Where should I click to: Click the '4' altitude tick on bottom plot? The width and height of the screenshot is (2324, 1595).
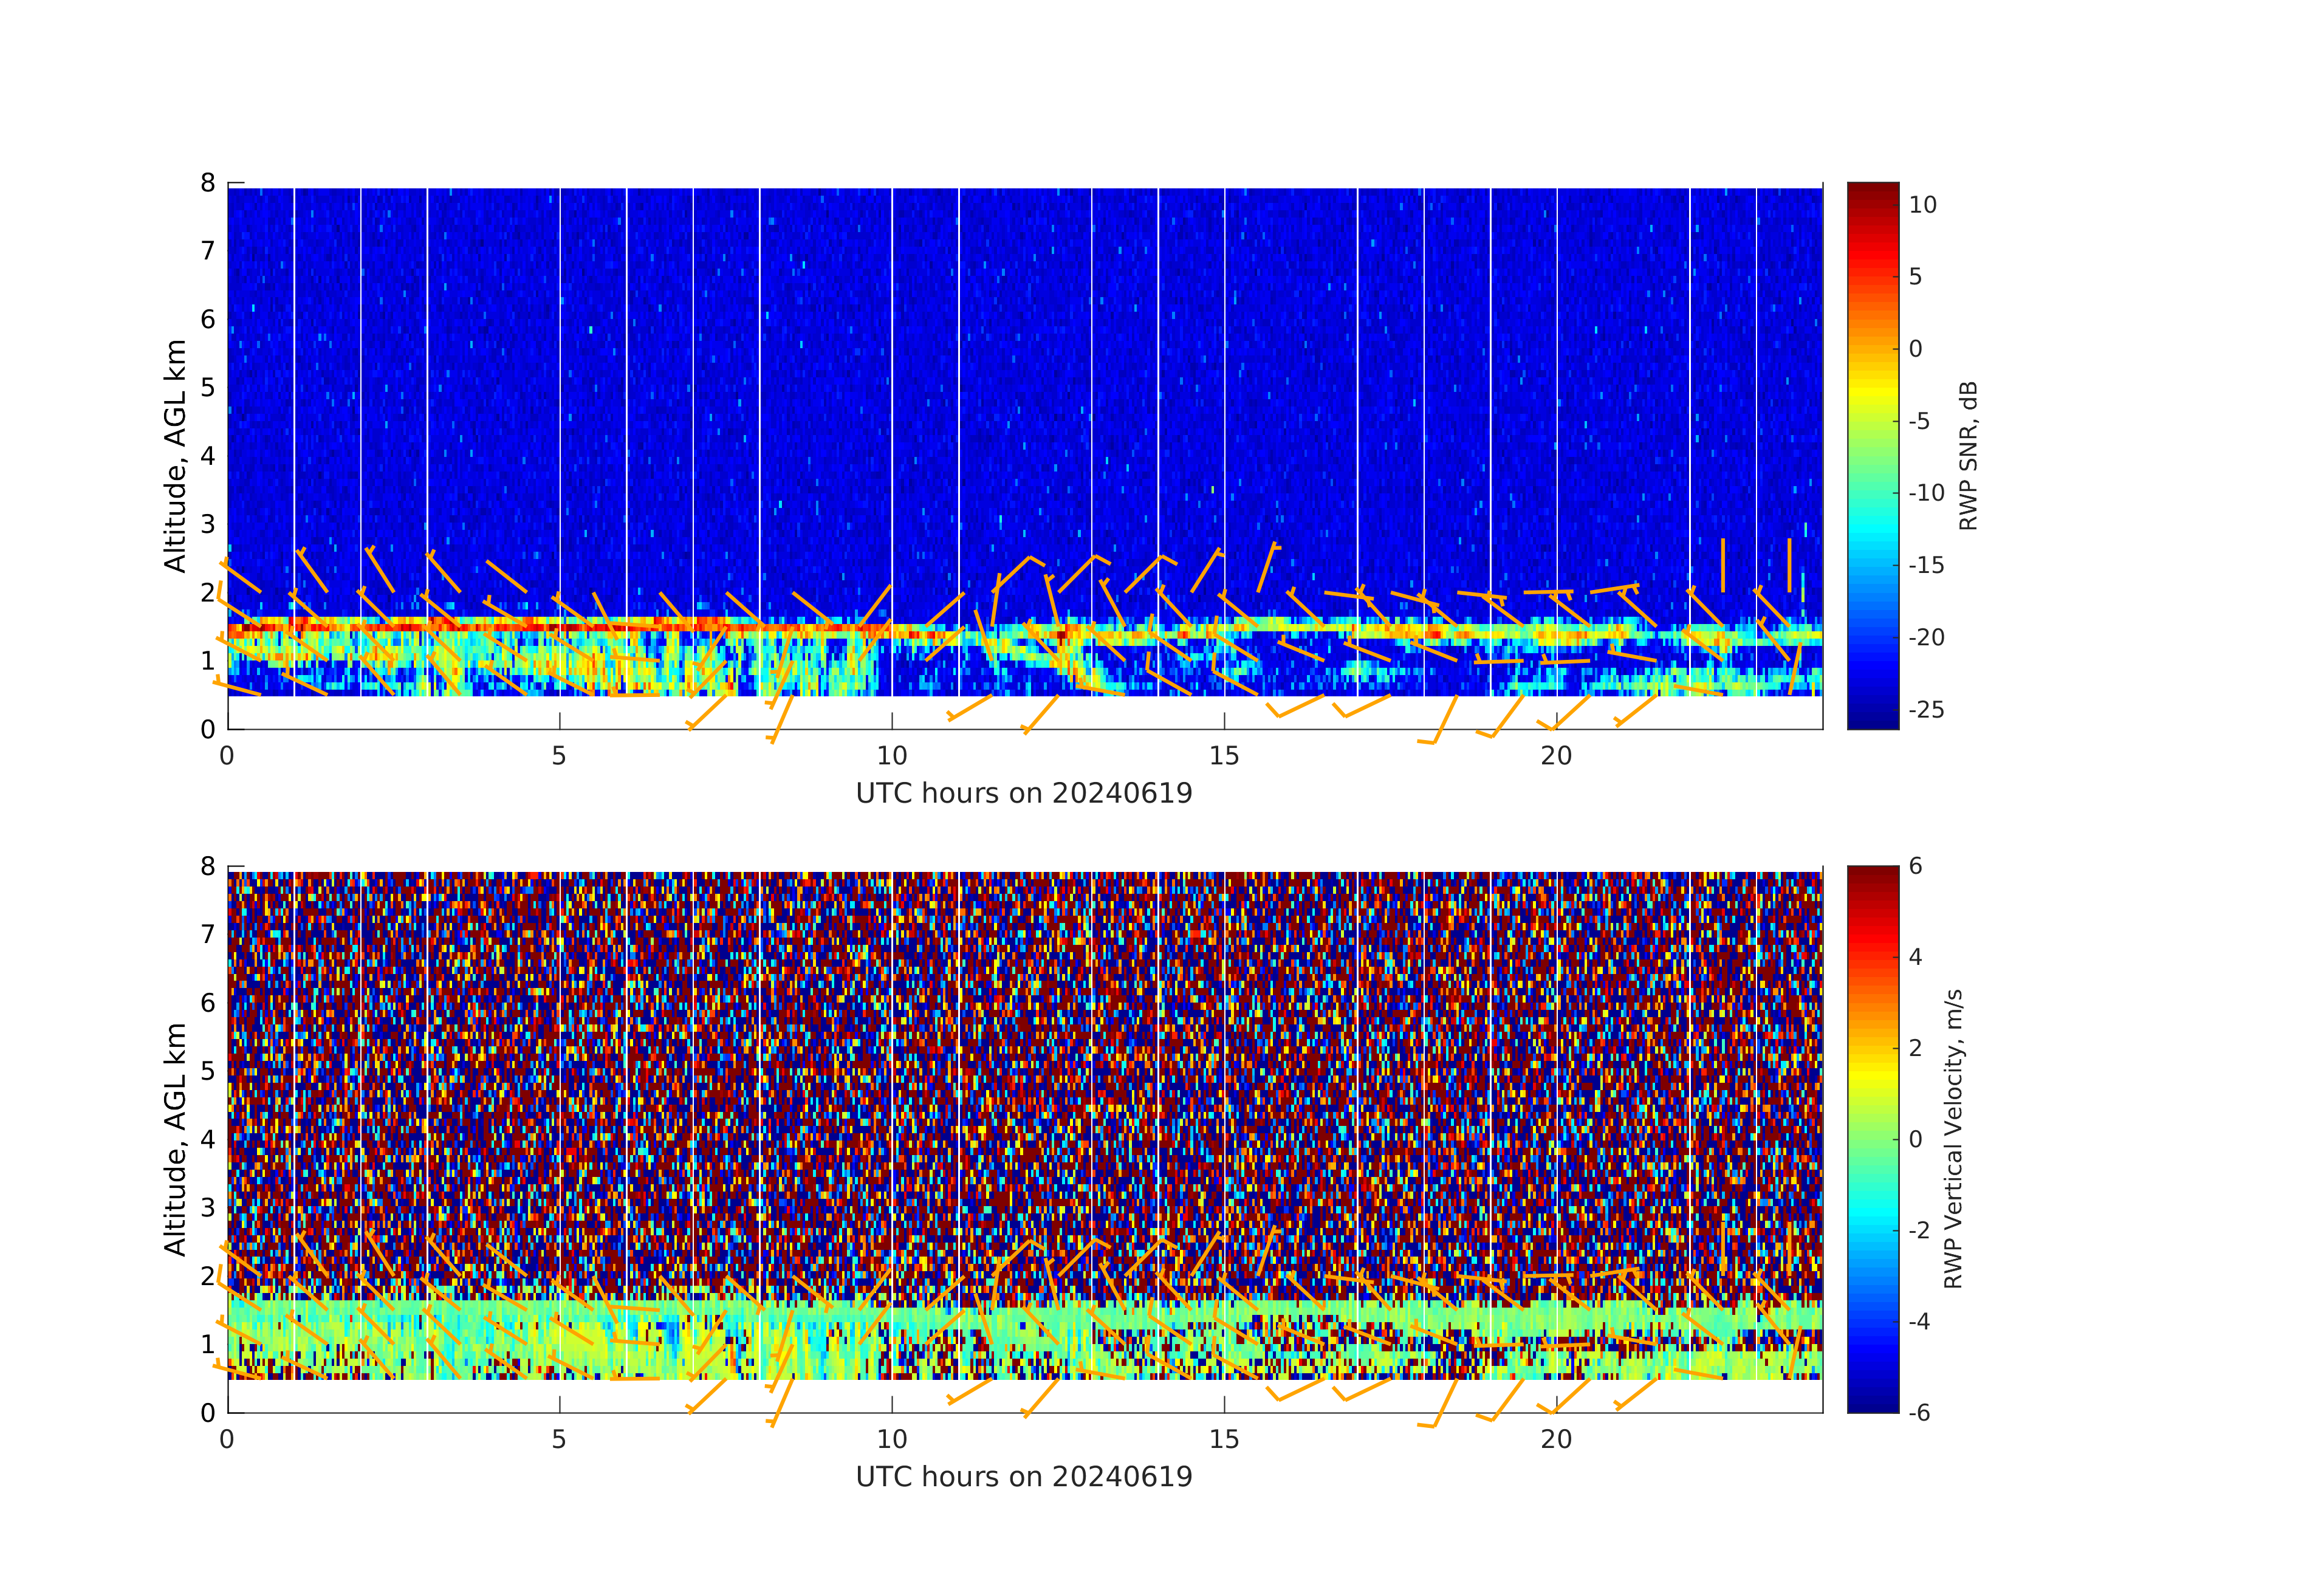pyautogui.click(x=208, y=1139)
